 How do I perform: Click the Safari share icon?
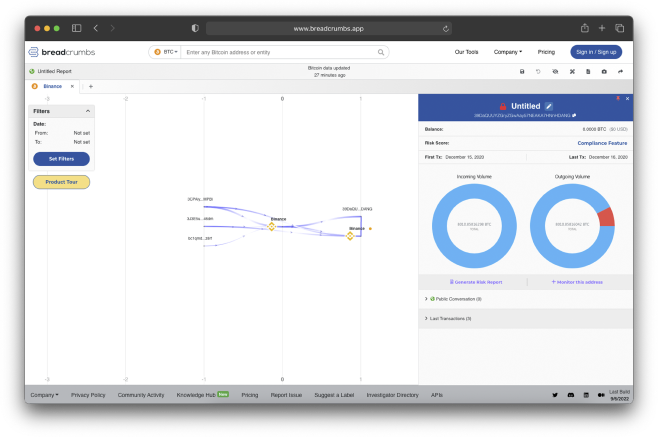(x=585, y=28)
